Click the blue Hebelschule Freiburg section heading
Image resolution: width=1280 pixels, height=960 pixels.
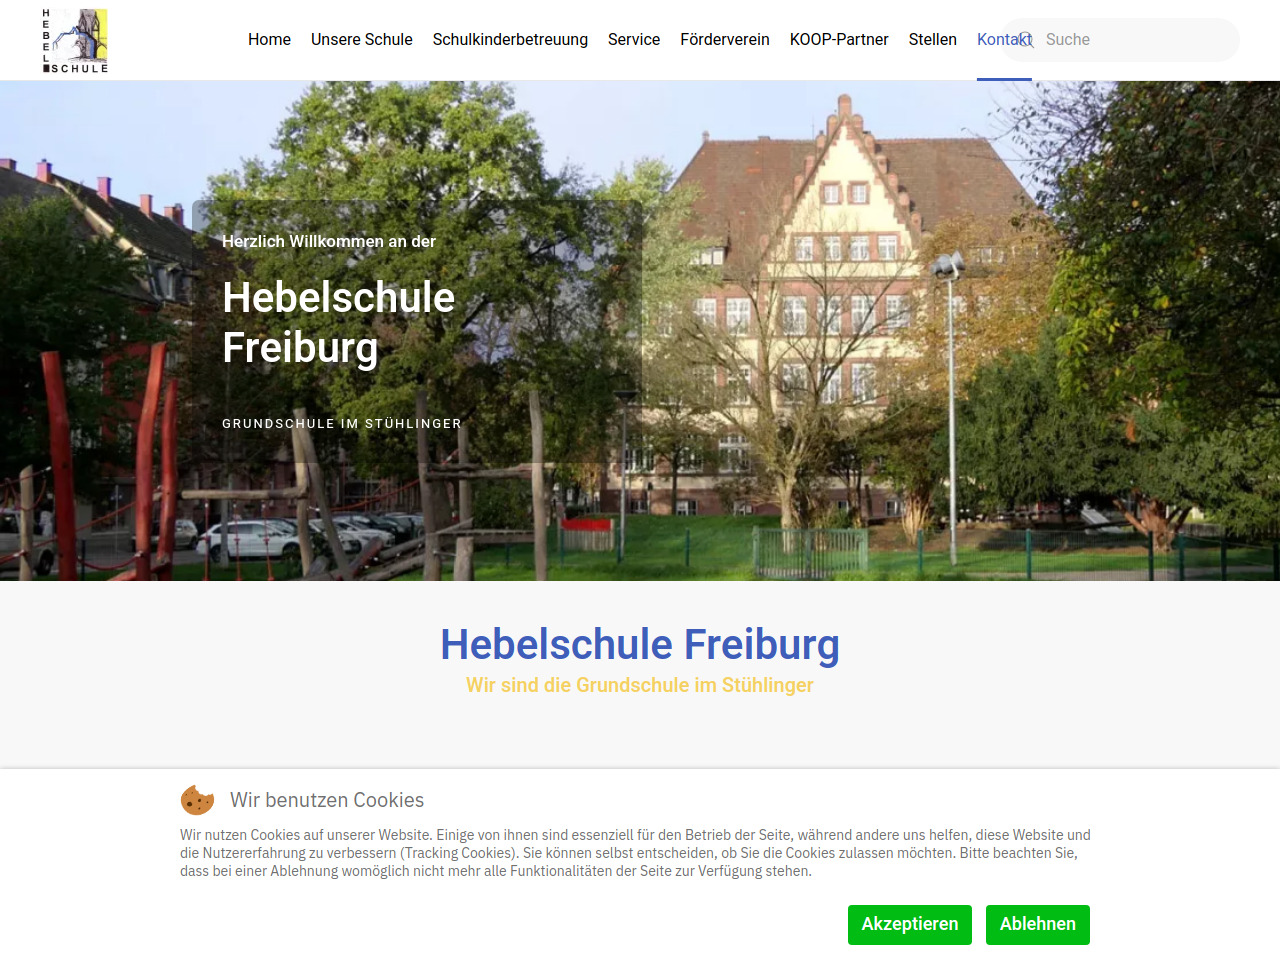click(640, 645)
